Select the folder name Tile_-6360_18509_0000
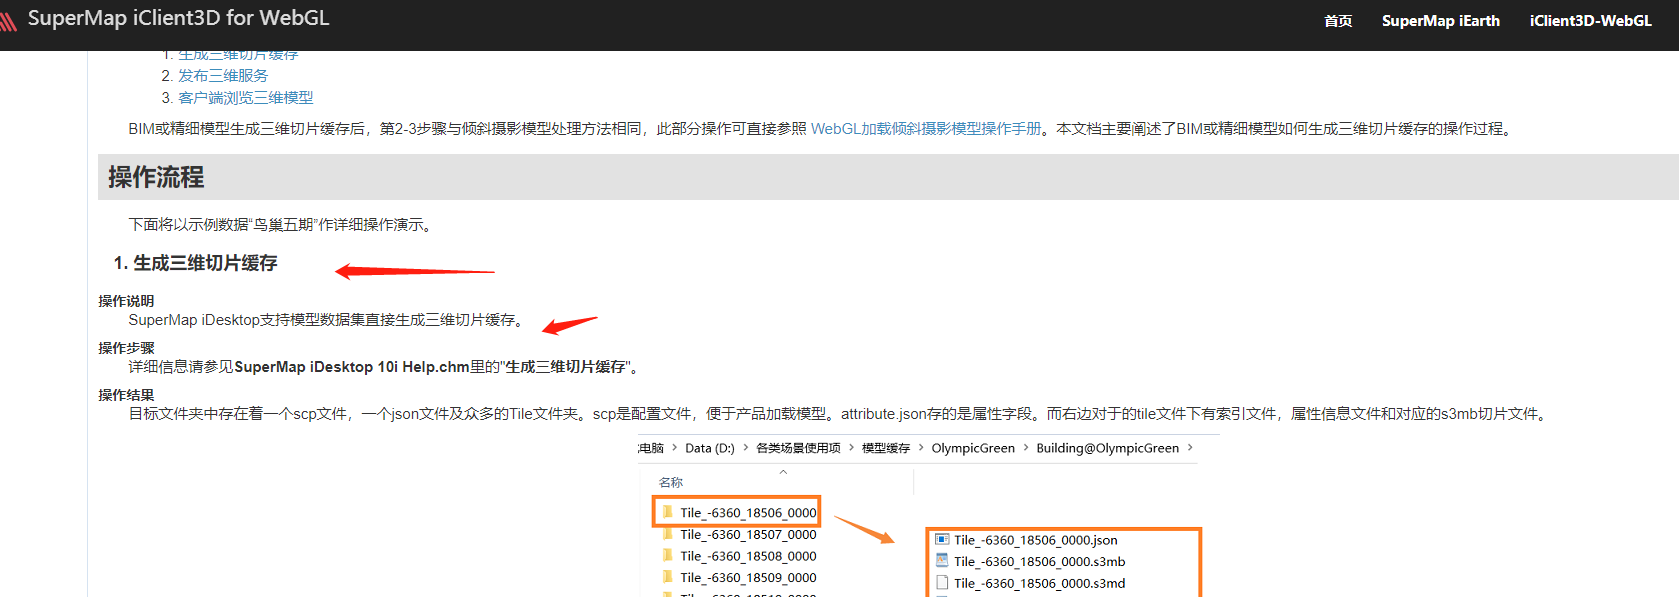This screenshot has width=1679, height=597. pos(748,578)
